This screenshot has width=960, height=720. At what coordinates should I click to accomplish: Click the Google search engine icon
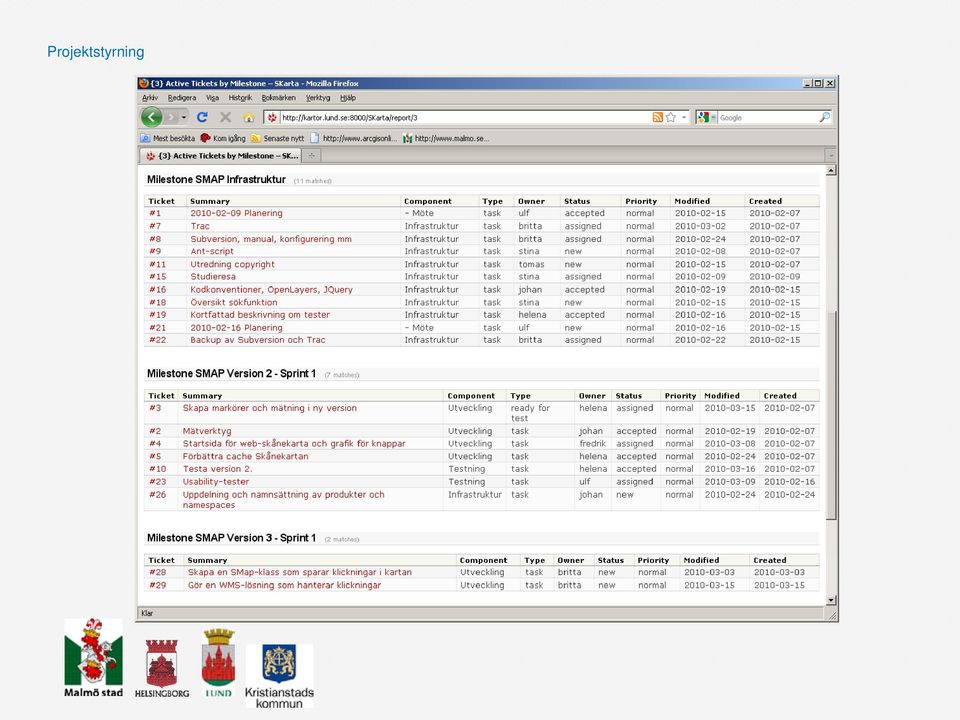[x=703, y=117]
